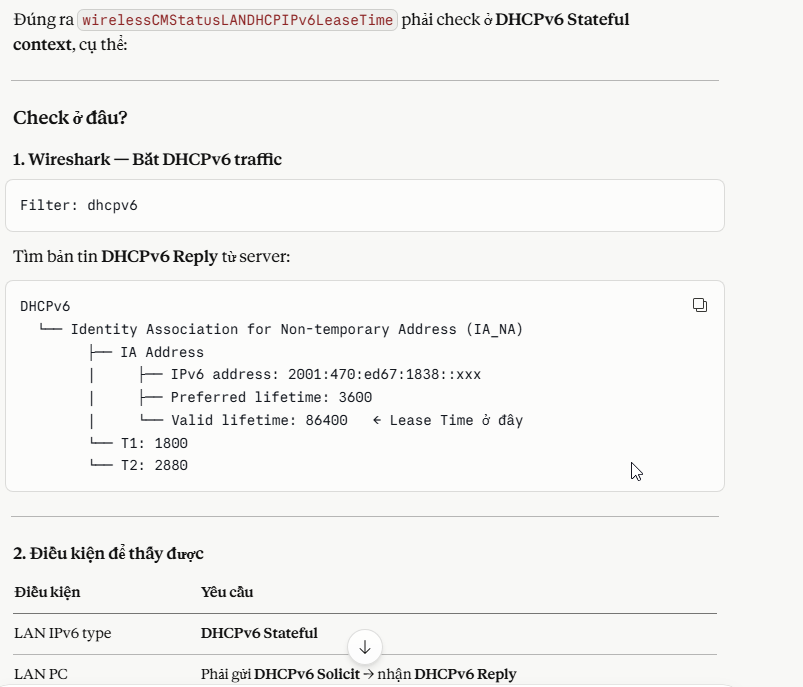Click the scroll-to-bottom arrow button
Screen dimensions: 803x687
[365, 647]
